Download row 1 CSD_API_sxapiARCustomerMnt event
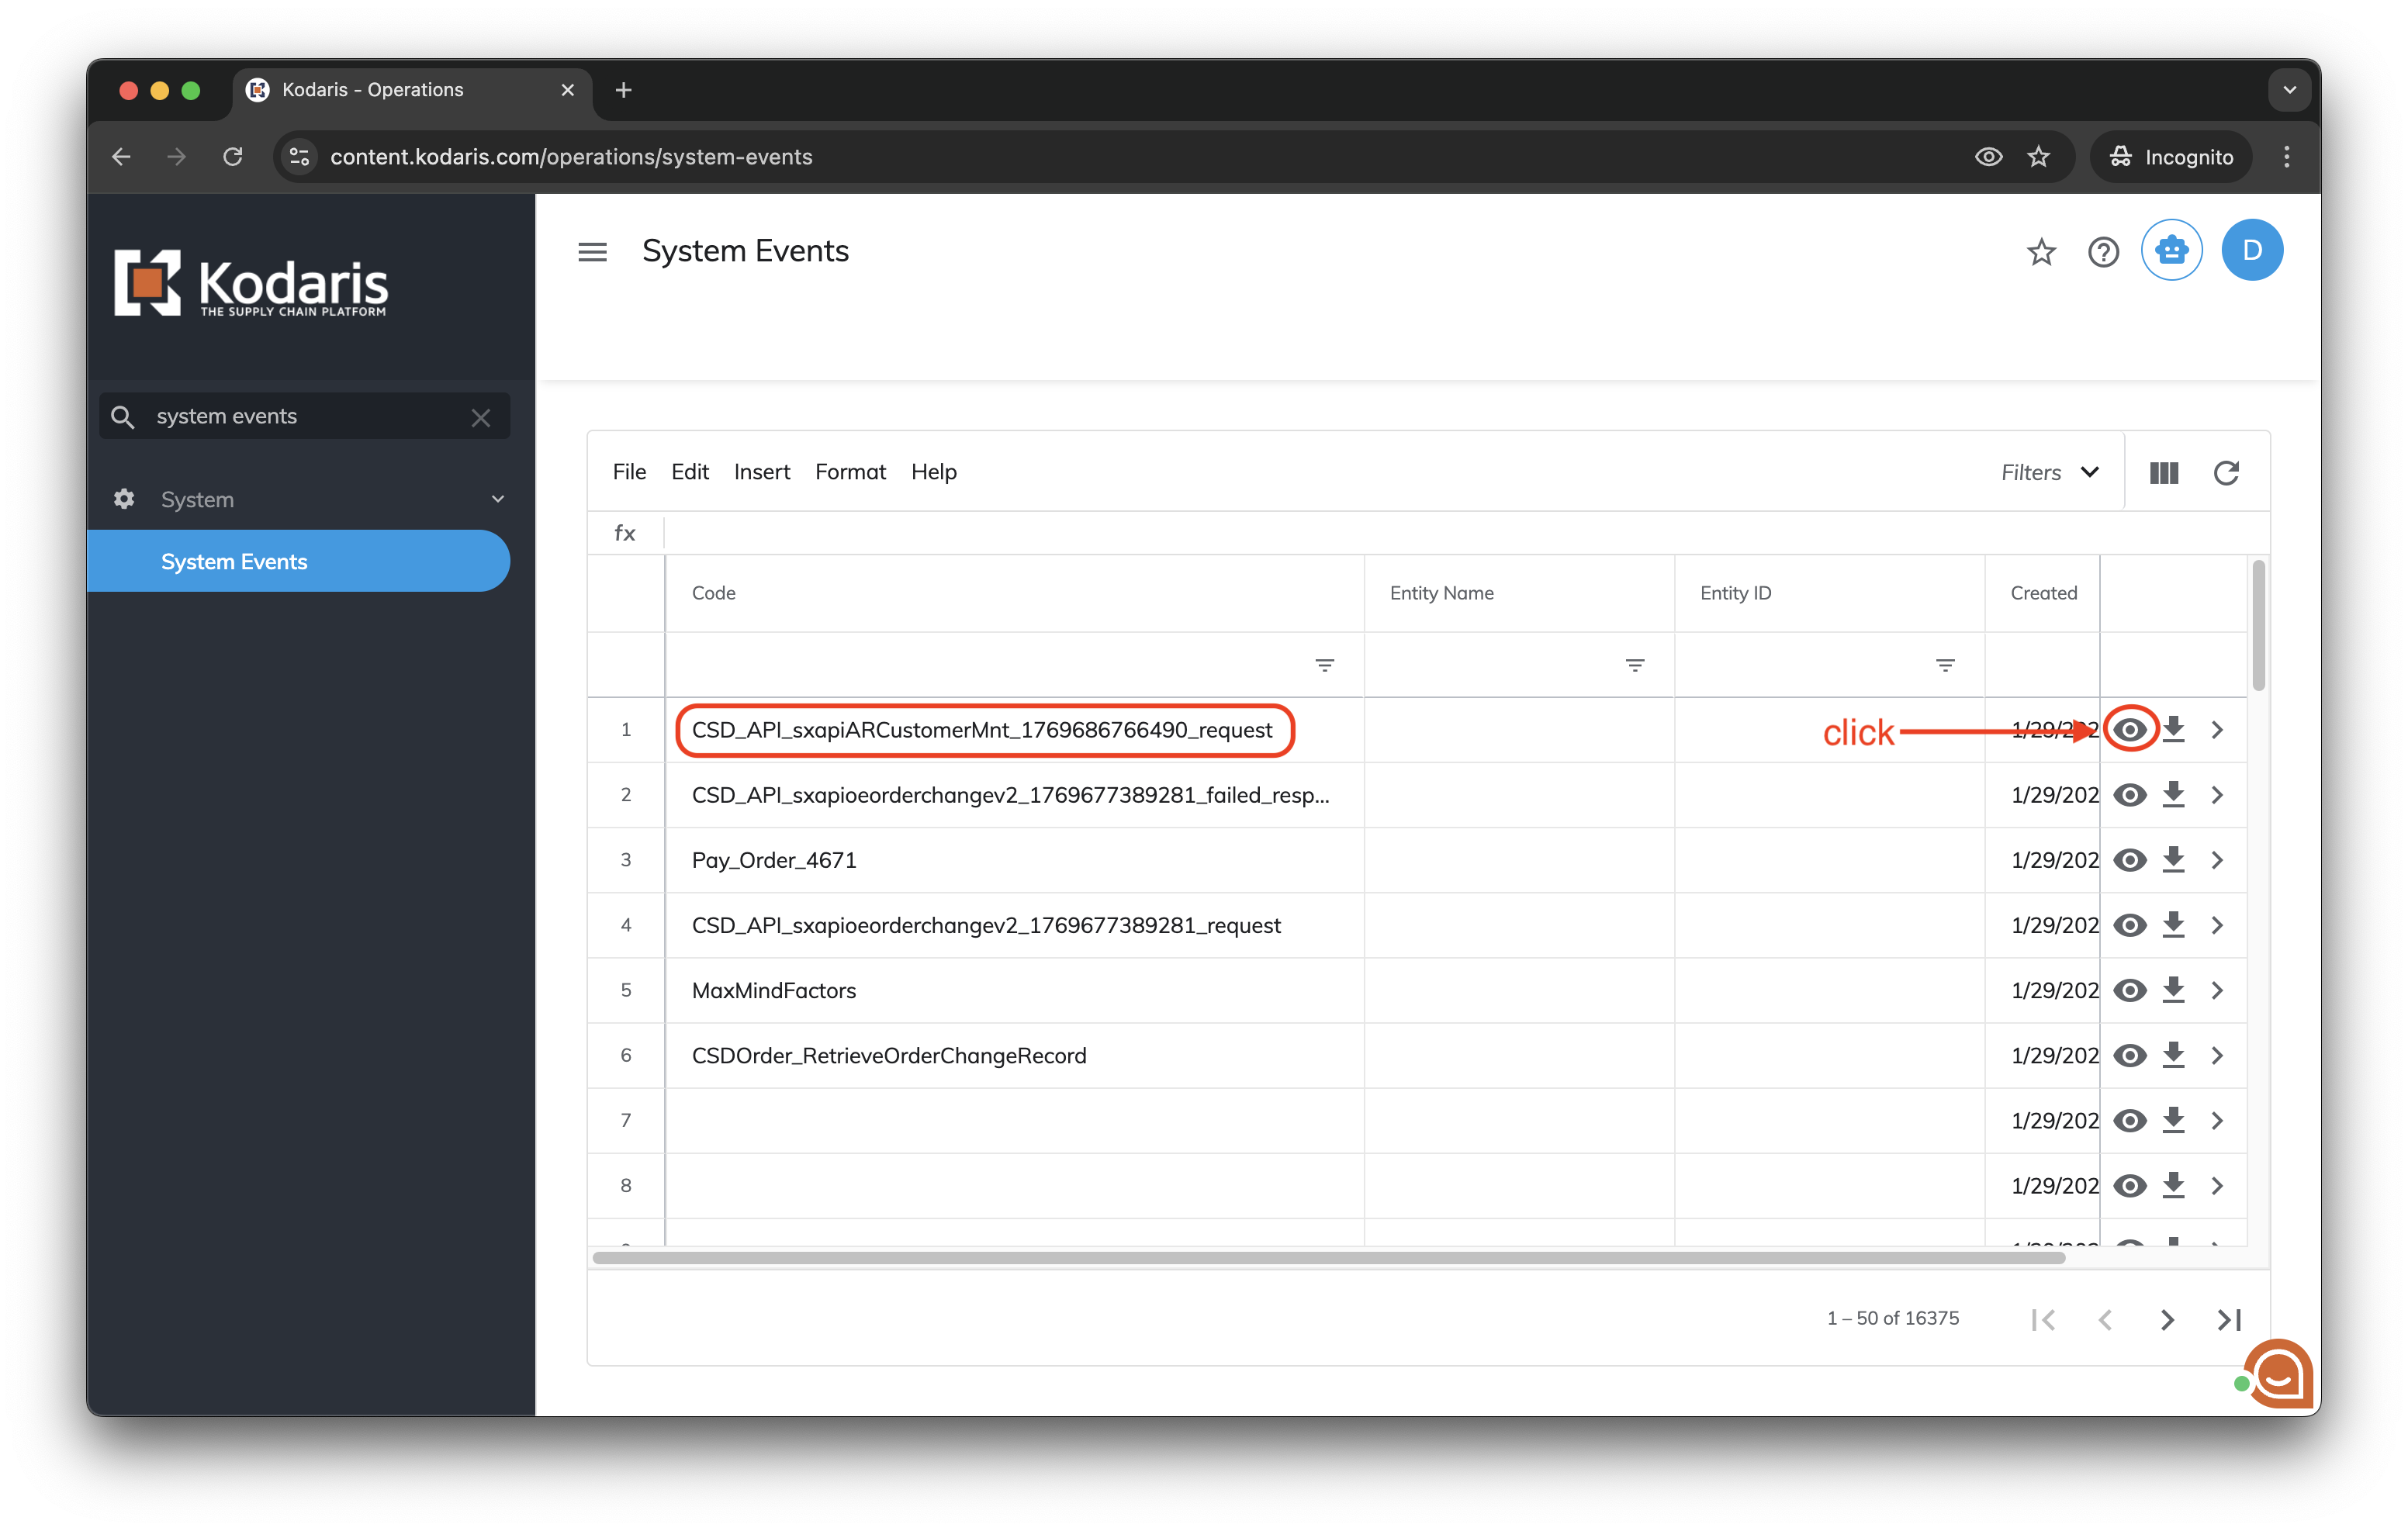 (x=2173, y=730)
